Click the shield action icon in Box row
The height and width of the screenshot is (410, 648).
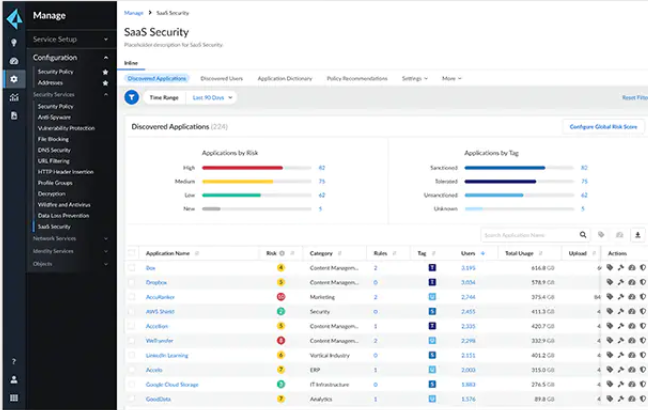643,268
